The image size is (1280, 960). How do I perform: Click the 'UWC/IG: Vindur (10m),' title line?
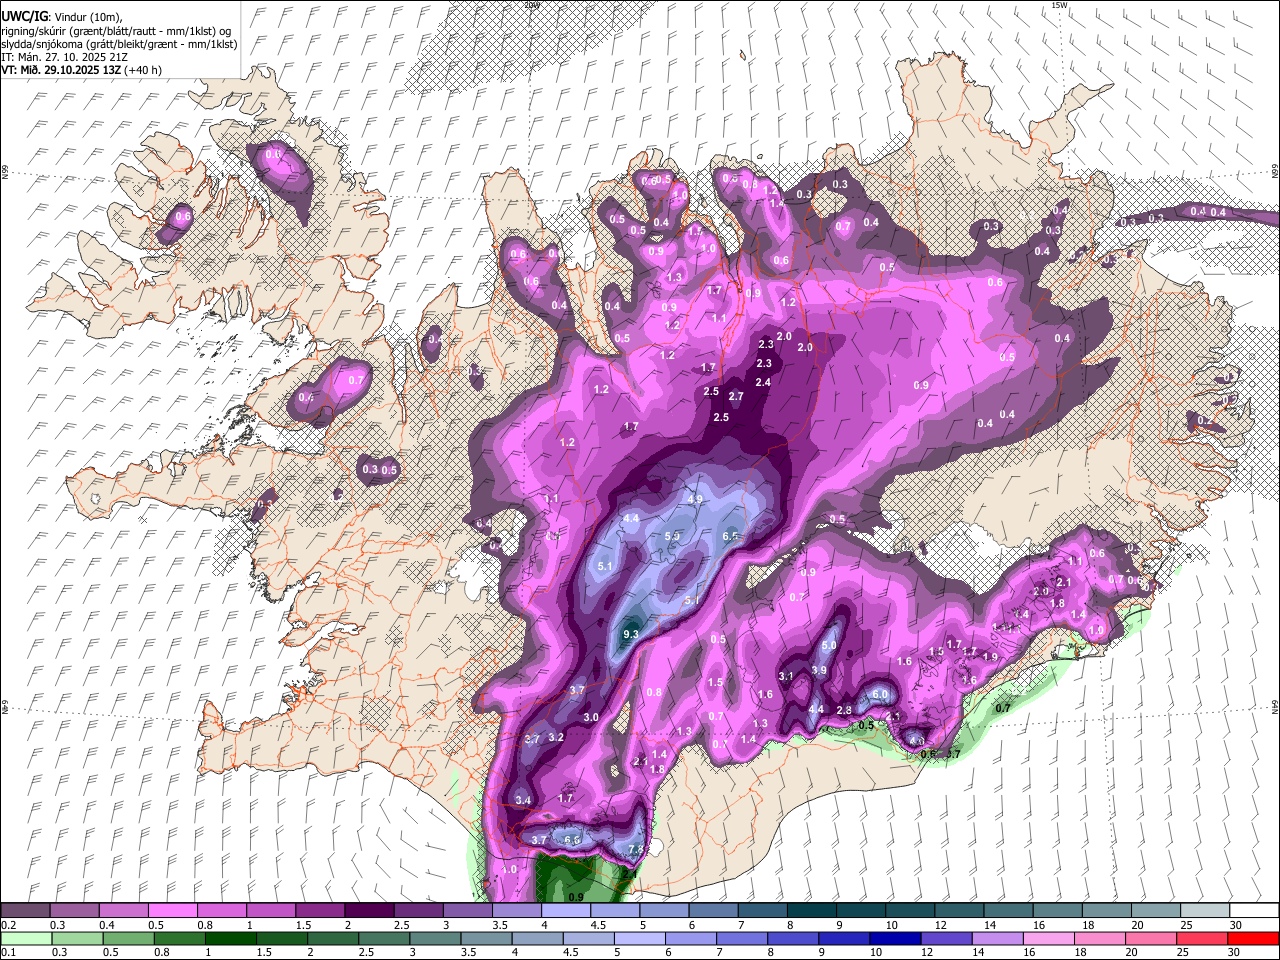click(x=62, y=16)
